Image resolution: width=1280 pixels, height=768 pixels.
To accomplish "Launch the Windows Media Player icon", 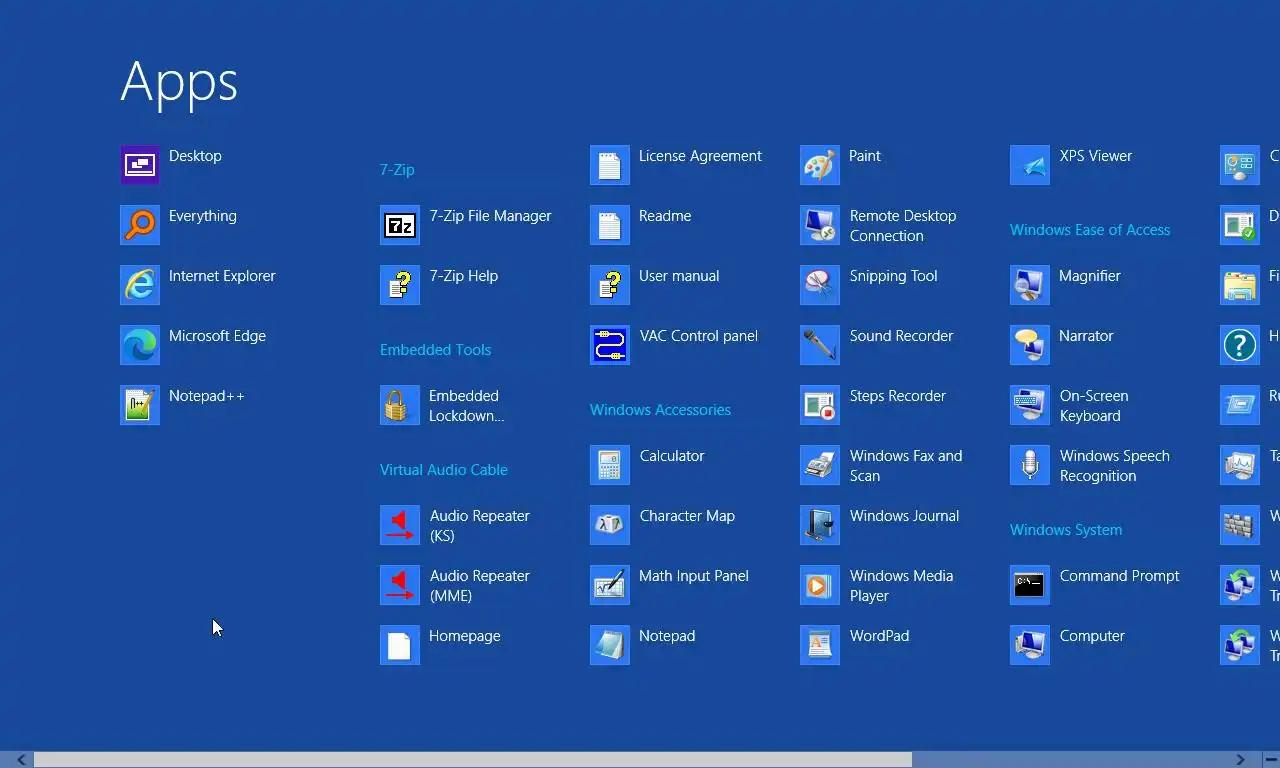I will [820, 585].
